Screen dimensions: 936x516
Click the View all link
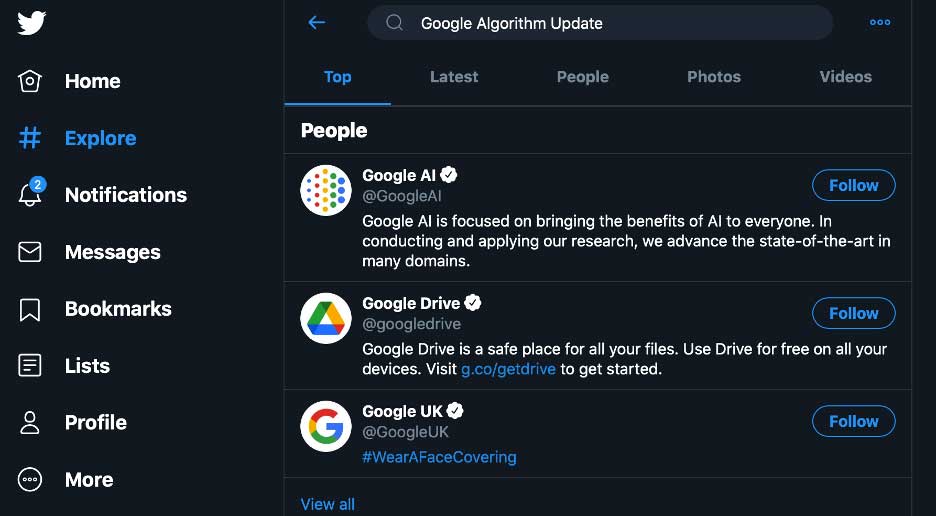click(327, 504)
